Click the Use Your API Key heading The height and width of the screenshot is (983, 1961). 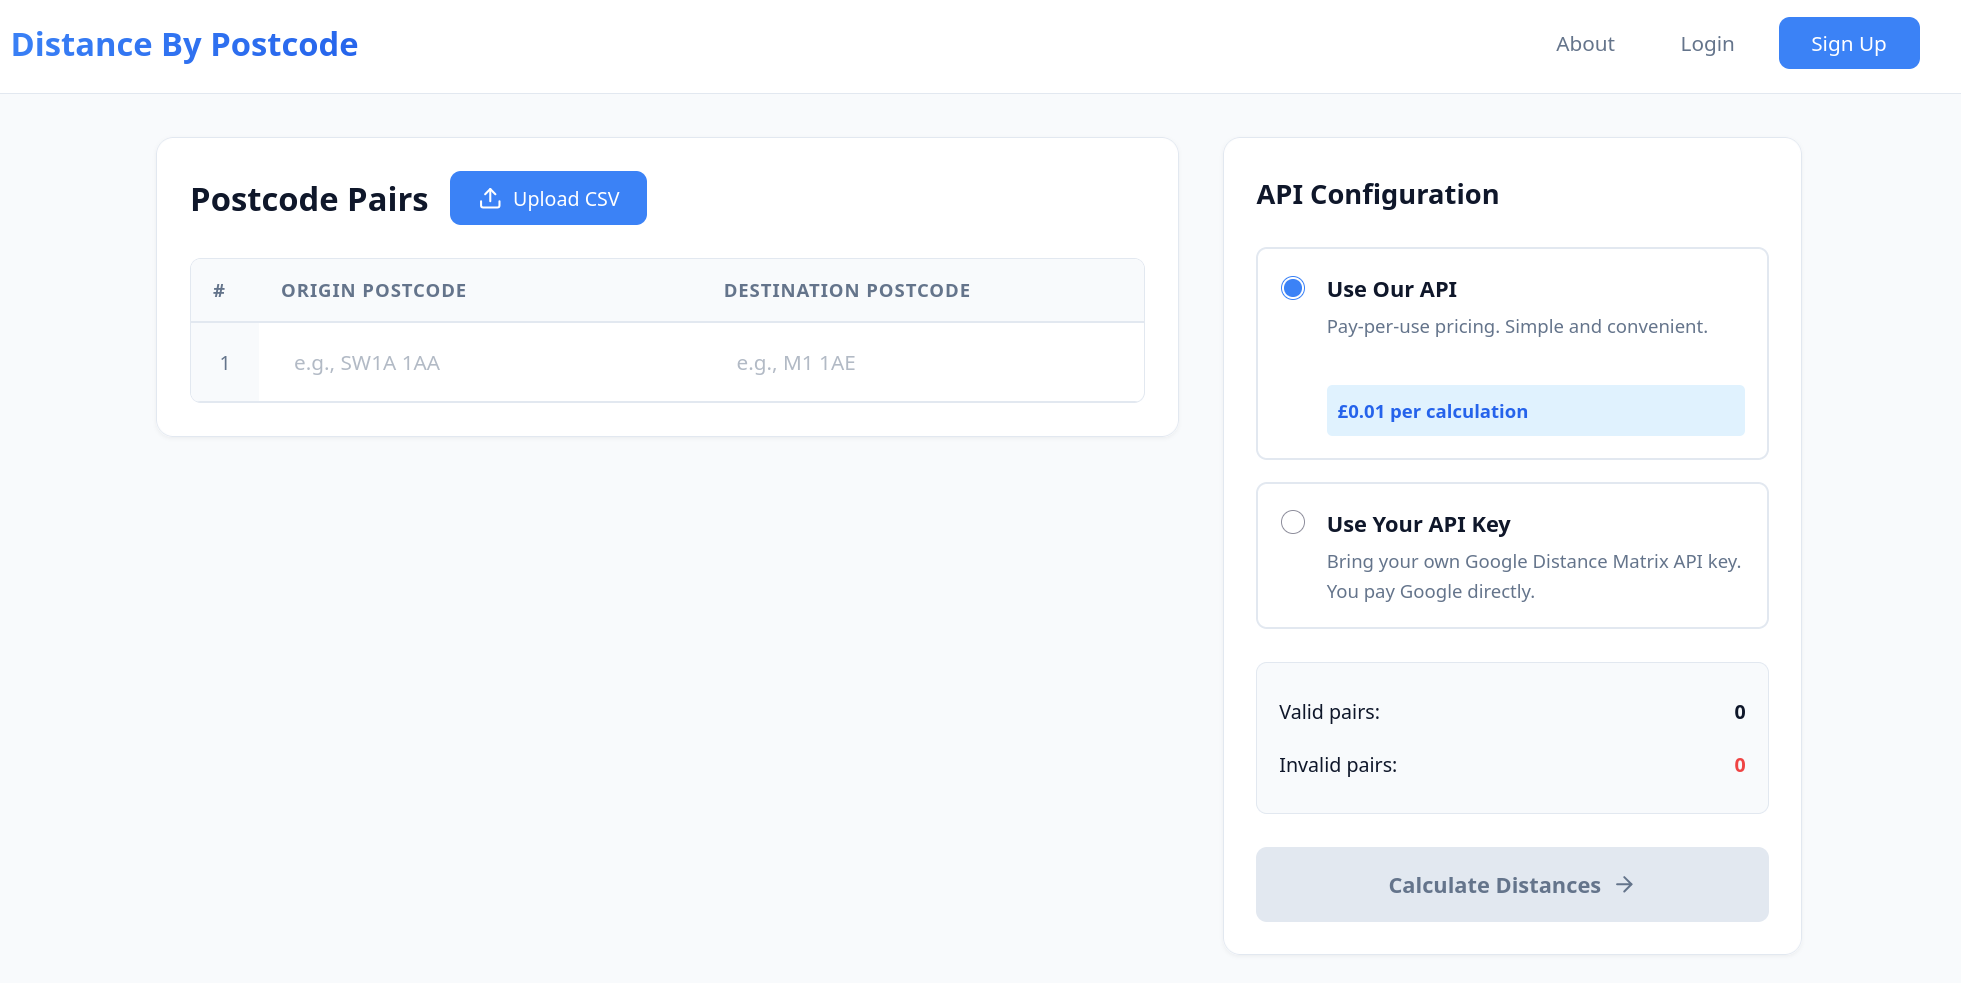[1418, 524]
